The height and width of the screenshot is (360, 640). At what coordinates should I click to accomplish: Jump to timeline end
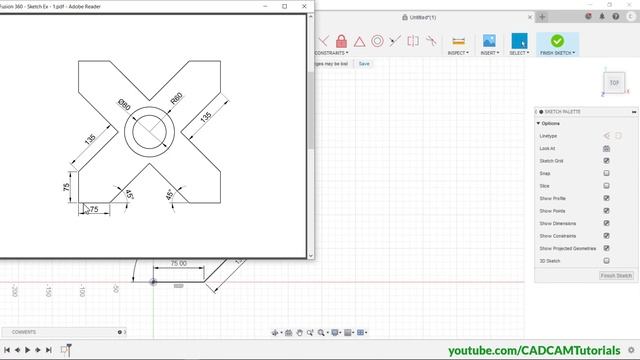pos(49,350)
